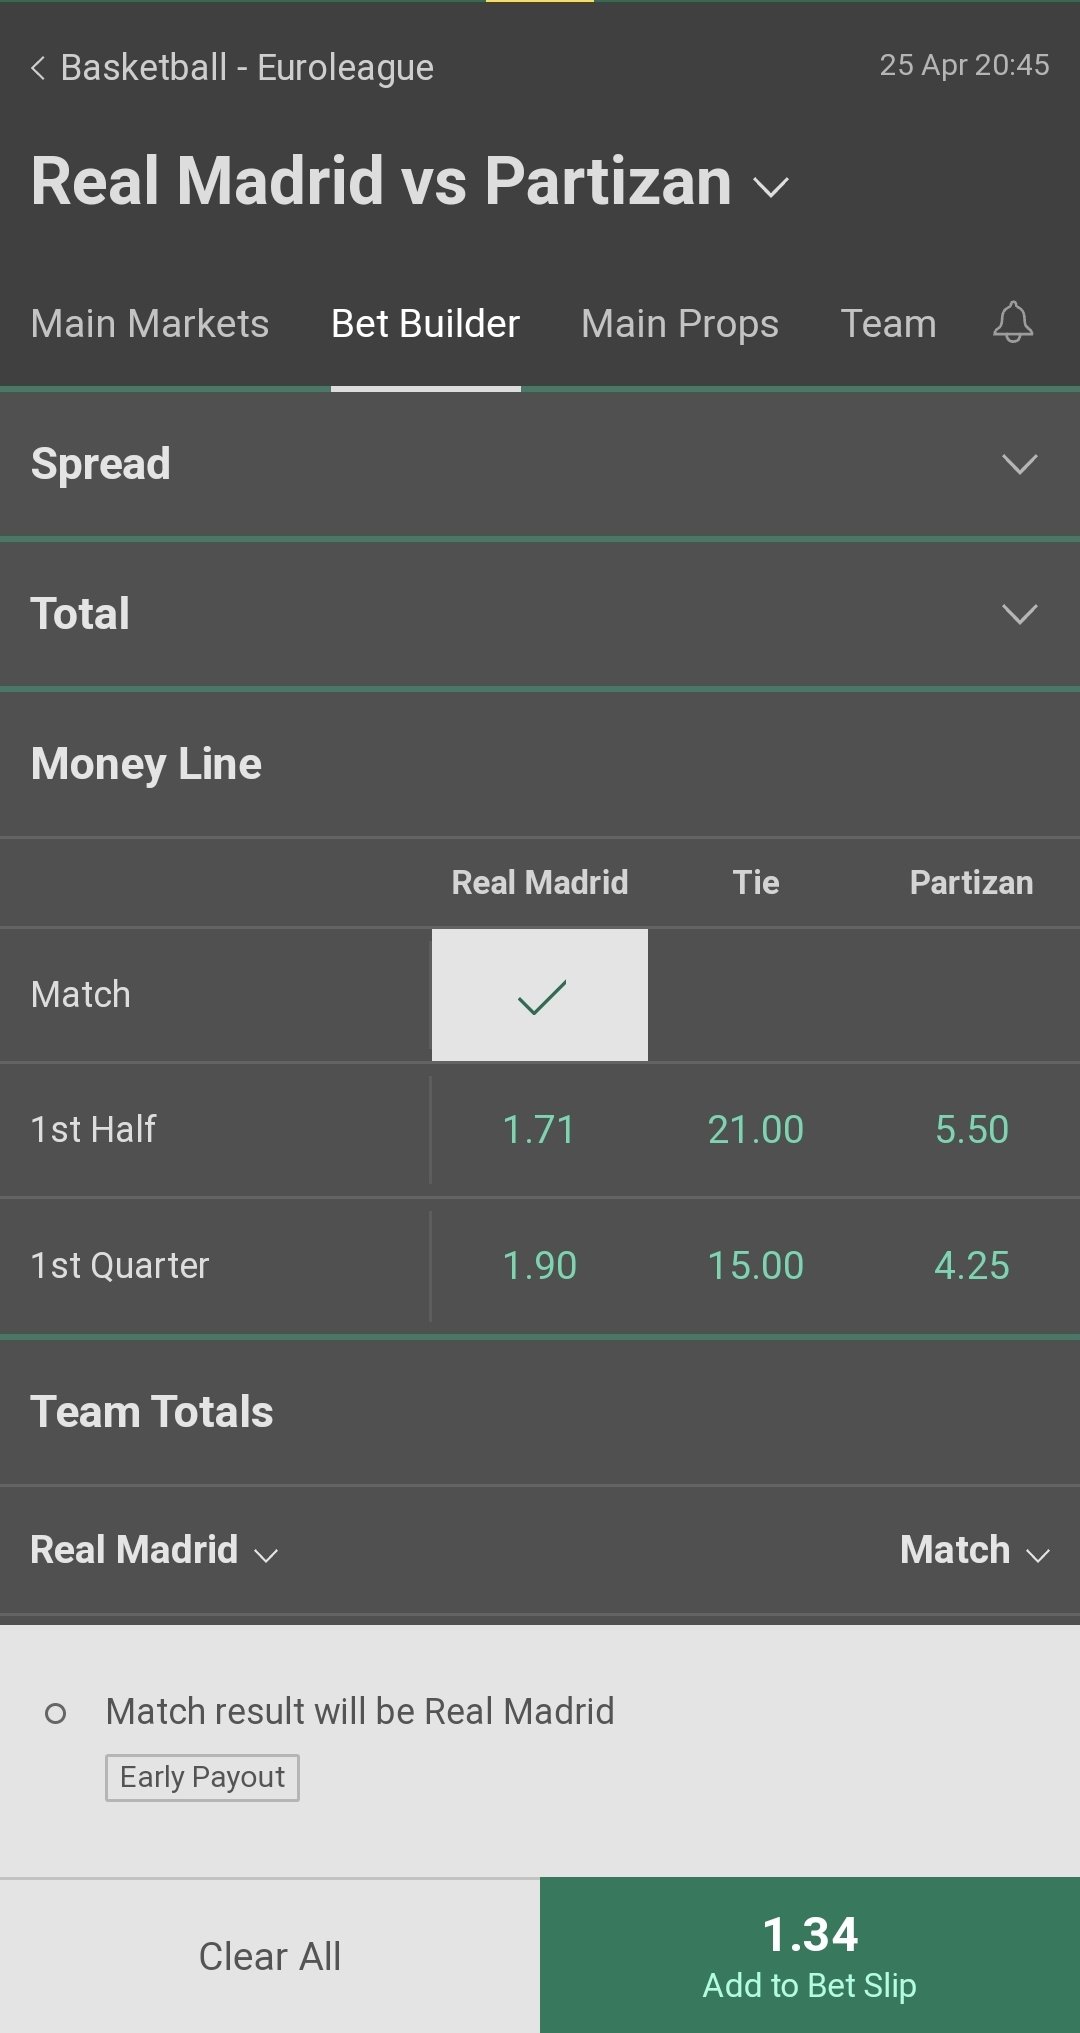Switch to the Main Props tab

pyautogui.click(x=679, y=324)
